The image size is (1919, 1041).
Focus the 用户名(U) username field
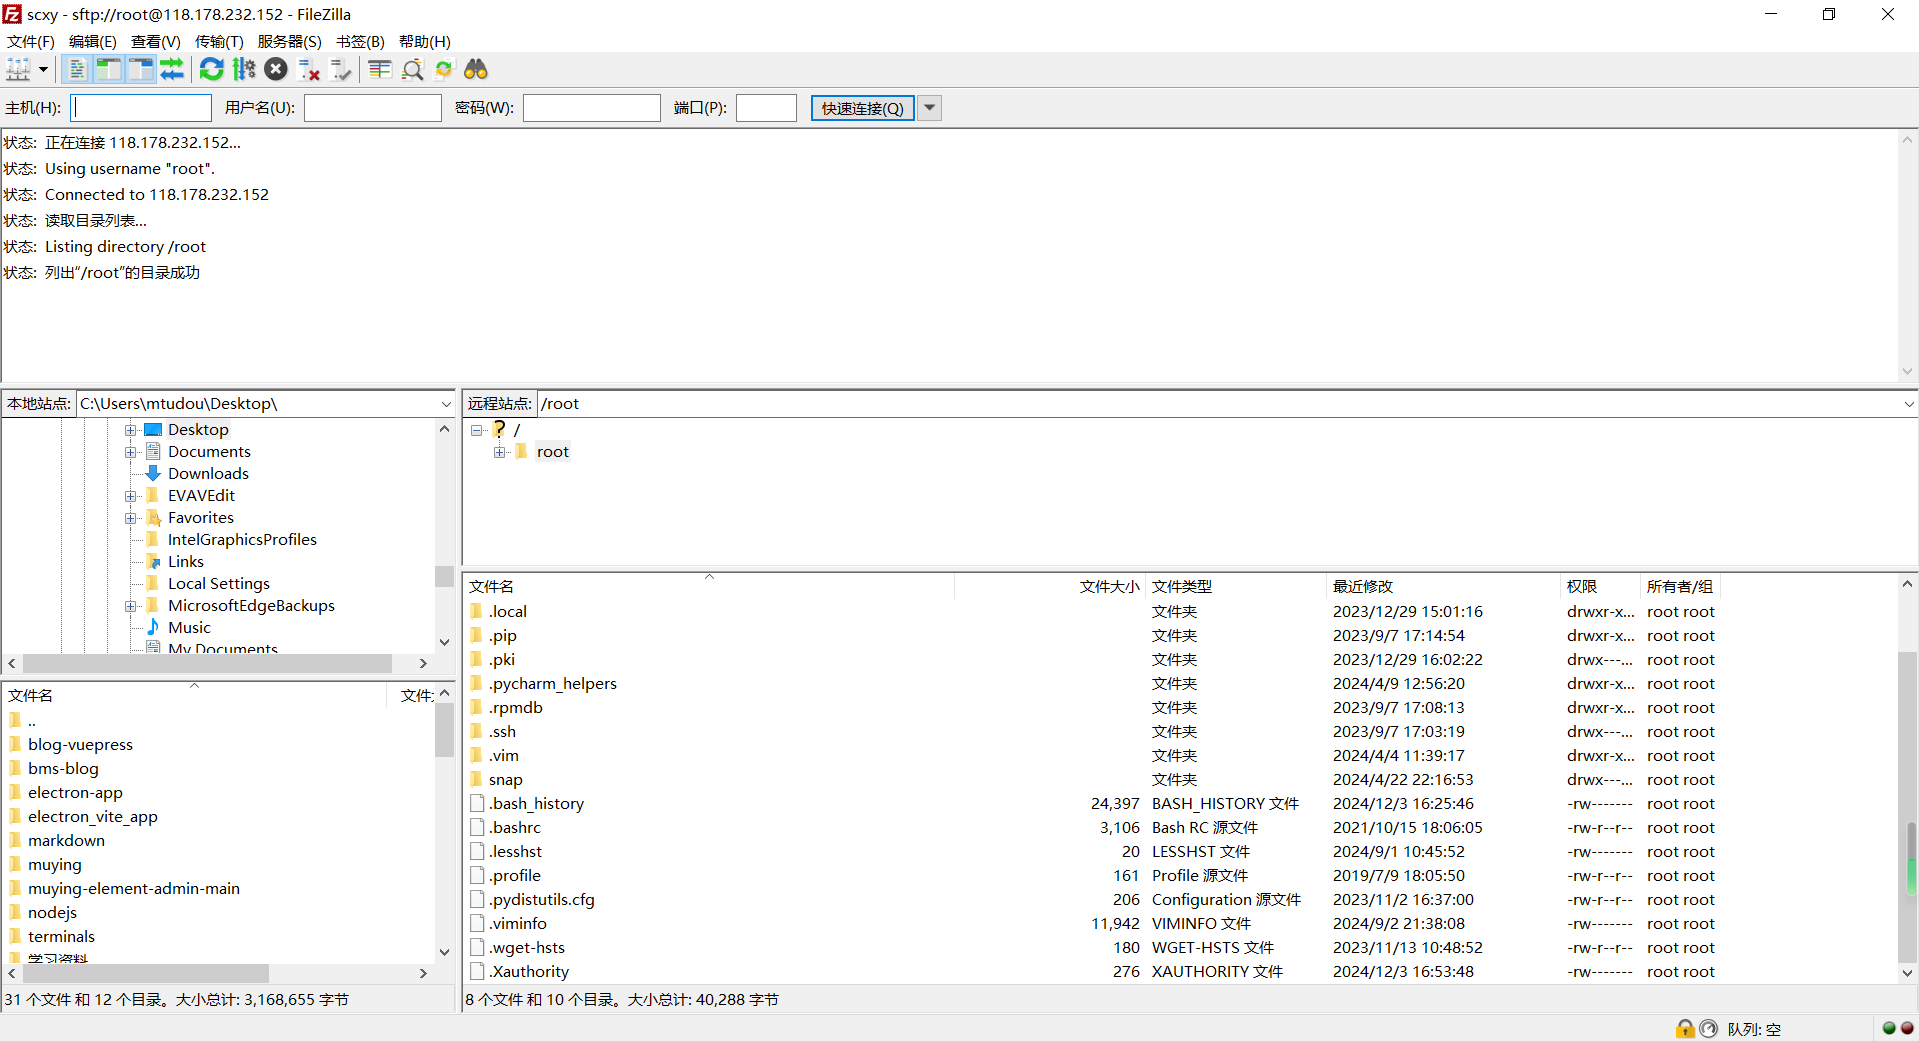pos(373,108)
